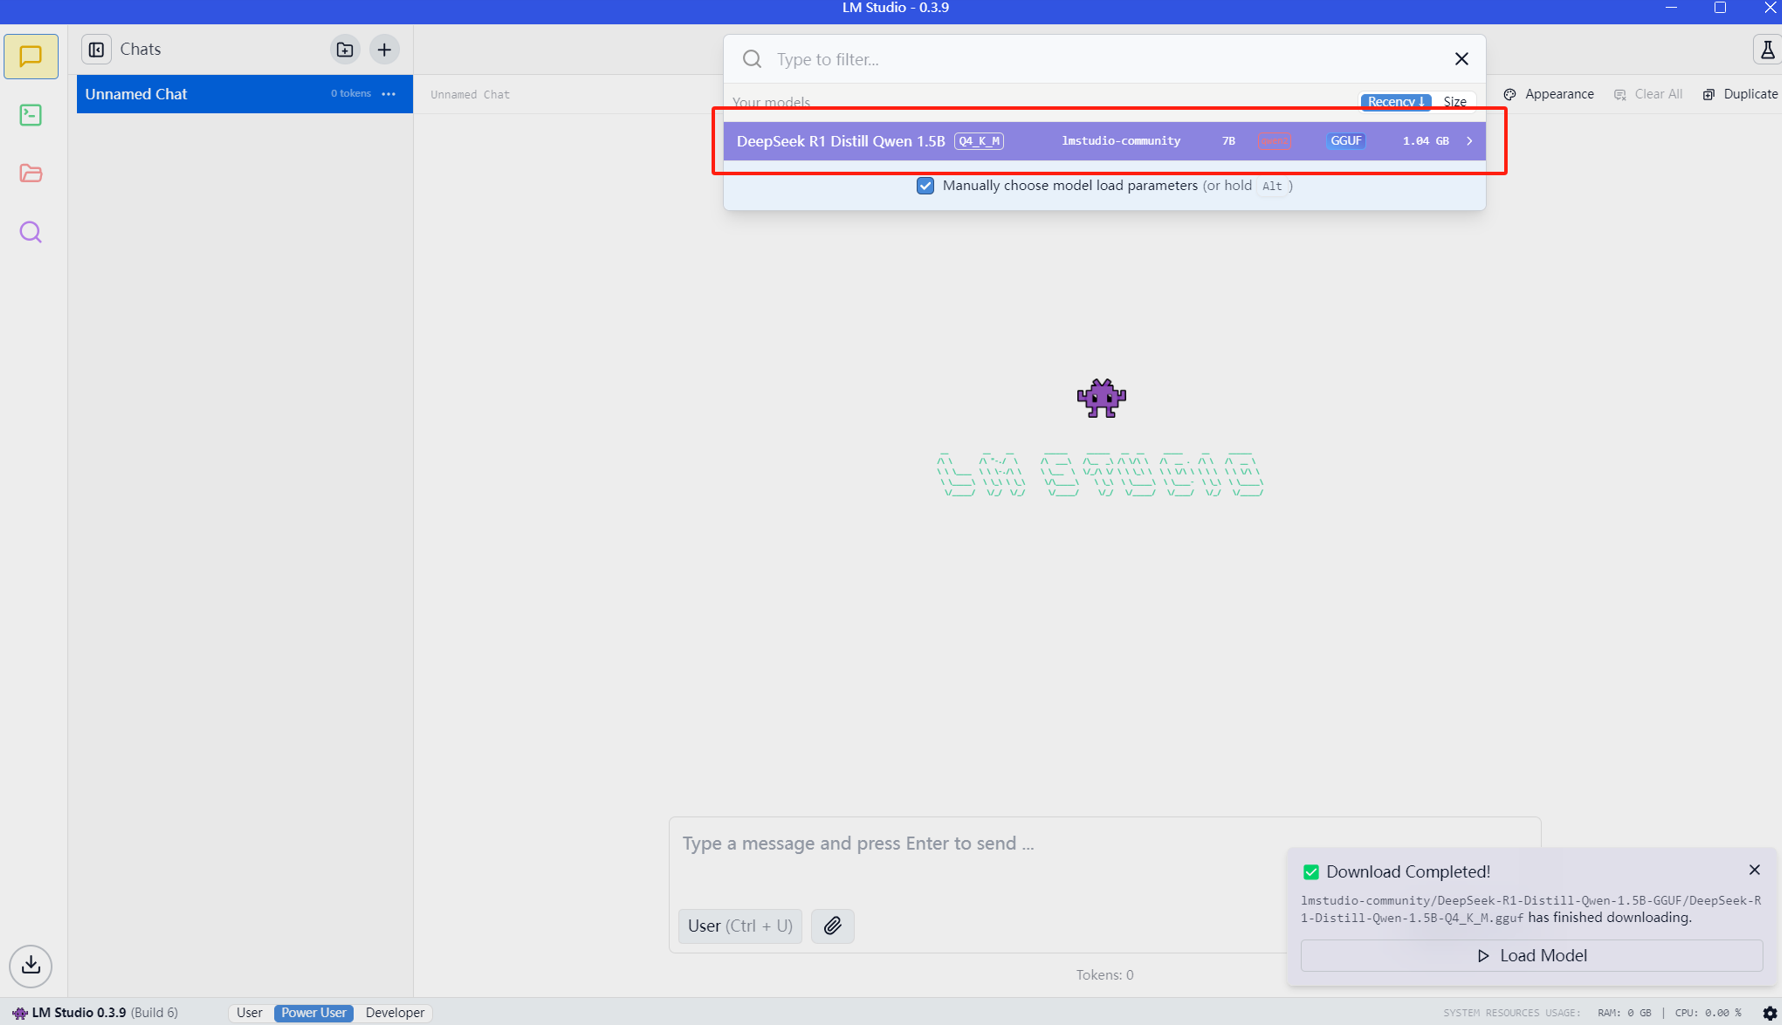This screenshot has width=1782, height=1026.
Task: Click the Q4_K_M quantization badge
Action: (x=979, y=141)
